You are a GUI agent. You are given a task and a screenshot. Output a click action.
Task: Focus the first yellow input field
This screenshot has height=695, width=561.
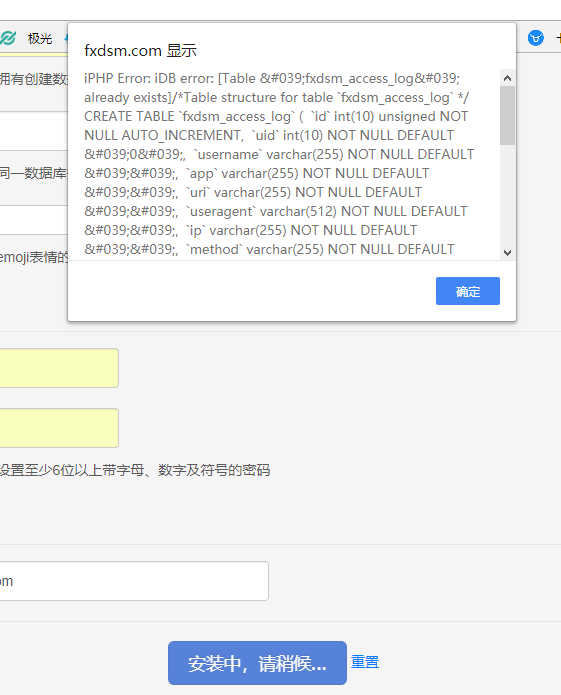tap(58, 368)
